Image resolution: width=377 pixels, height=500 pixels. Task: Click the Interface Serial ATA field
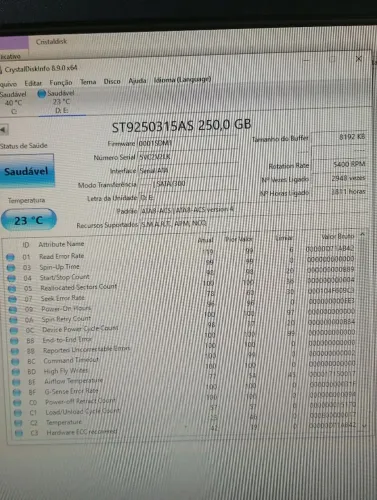click(188, 170)
